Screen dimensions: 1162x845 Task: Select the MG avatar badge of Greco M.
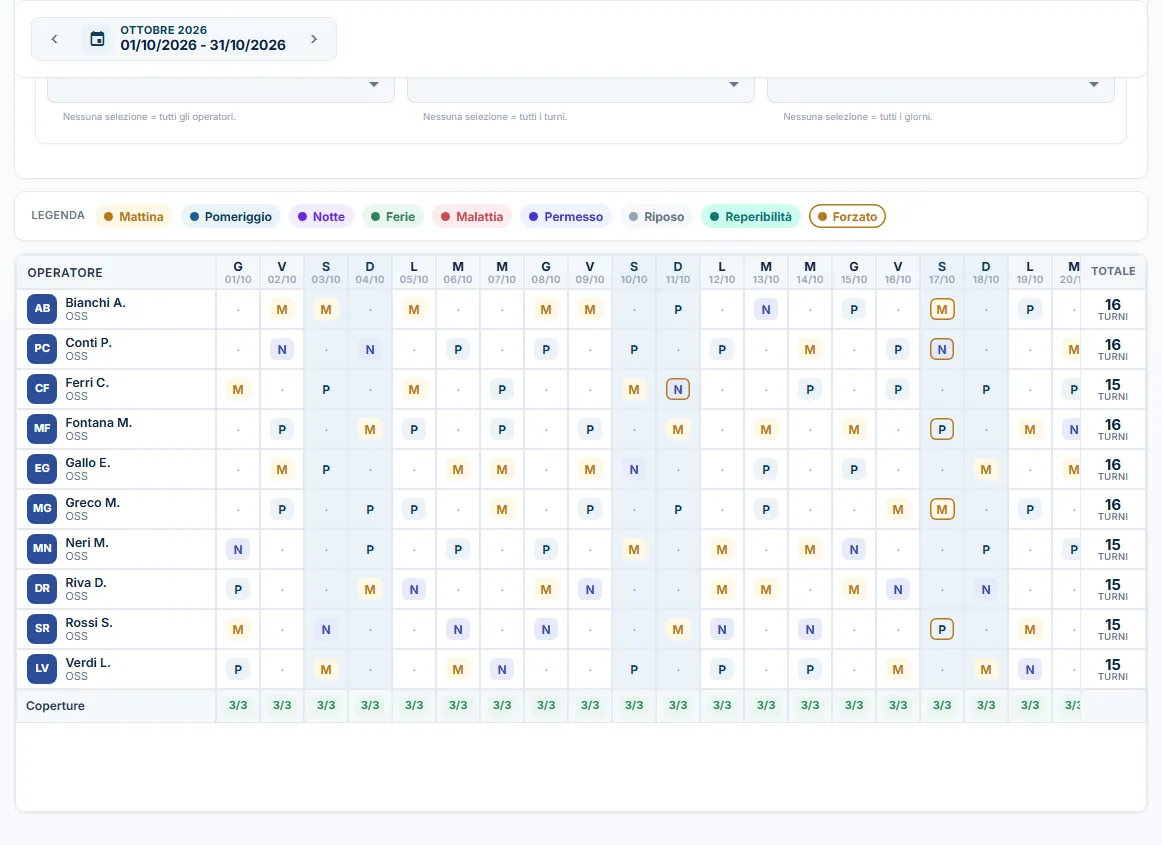pos(42,509)
